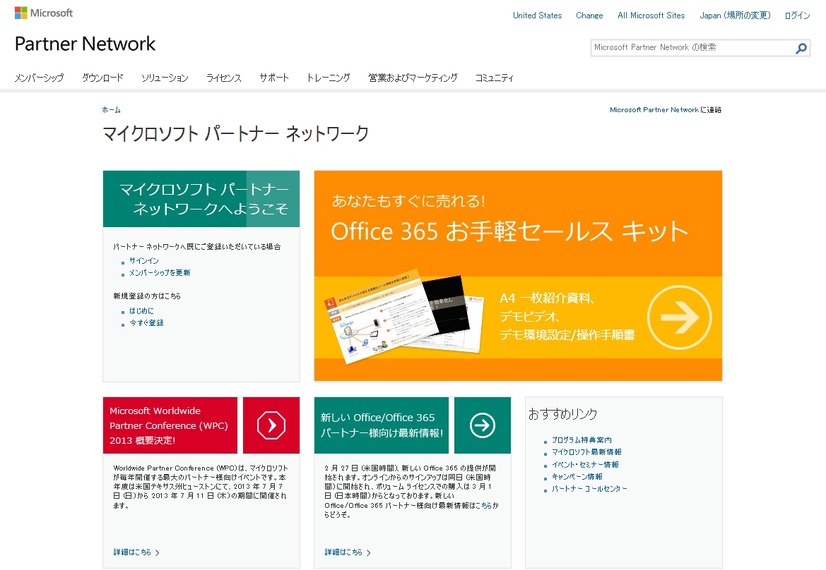This screenshot has height=570, width=826.
Task: Click the マイクロソフト パートナー ネットワーク page heading
Action: [x=235, y=134]
